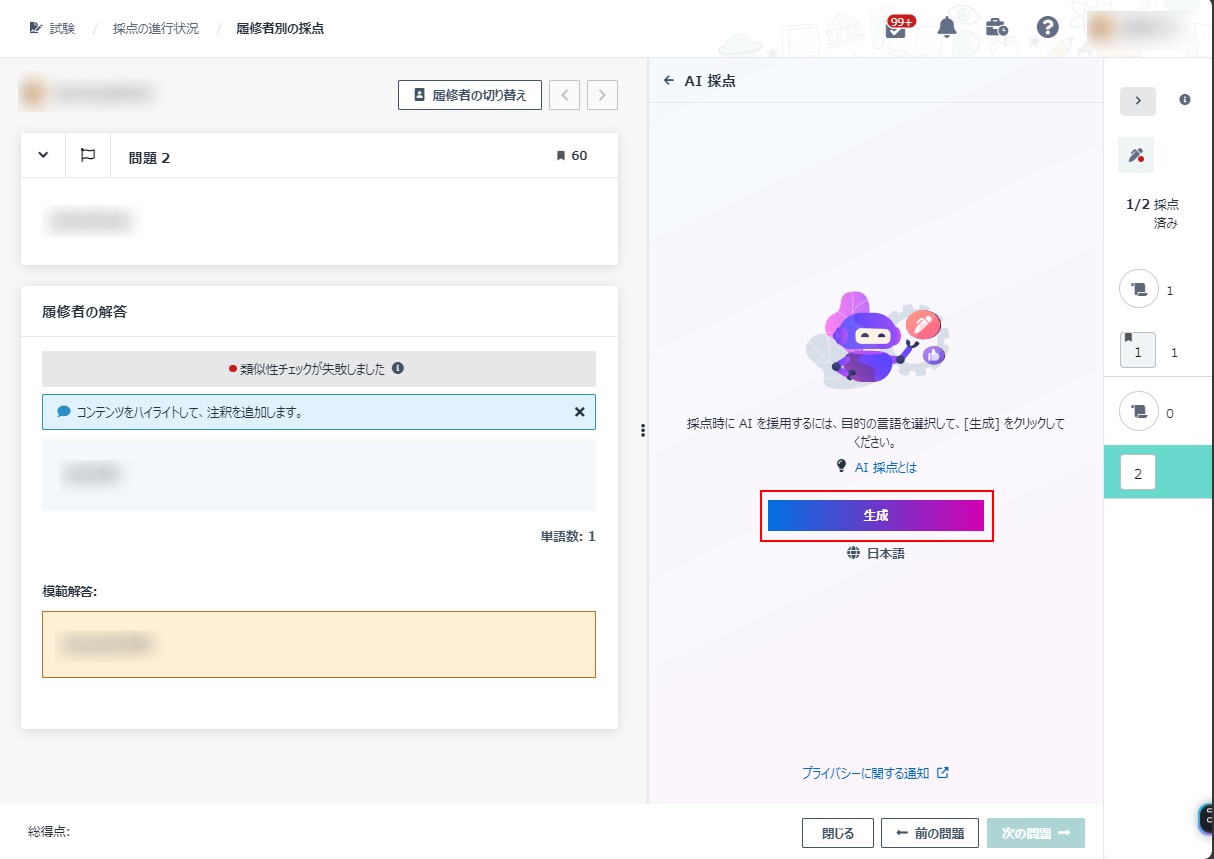This screenshot has height=859, width=1214.
Task: Dismiss the annotation hint banner
Action: (x=579, y=412)
